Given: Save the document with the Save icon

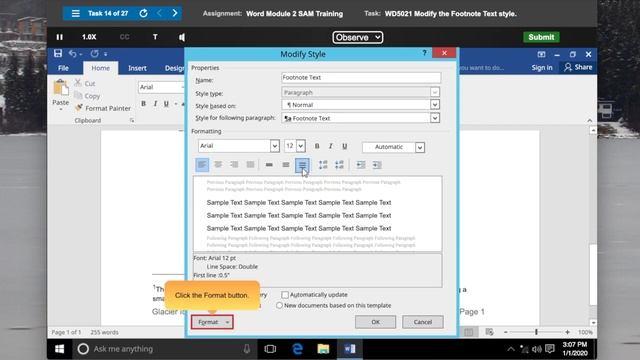Looking at the screenshot, I should (x=58, y=53).
